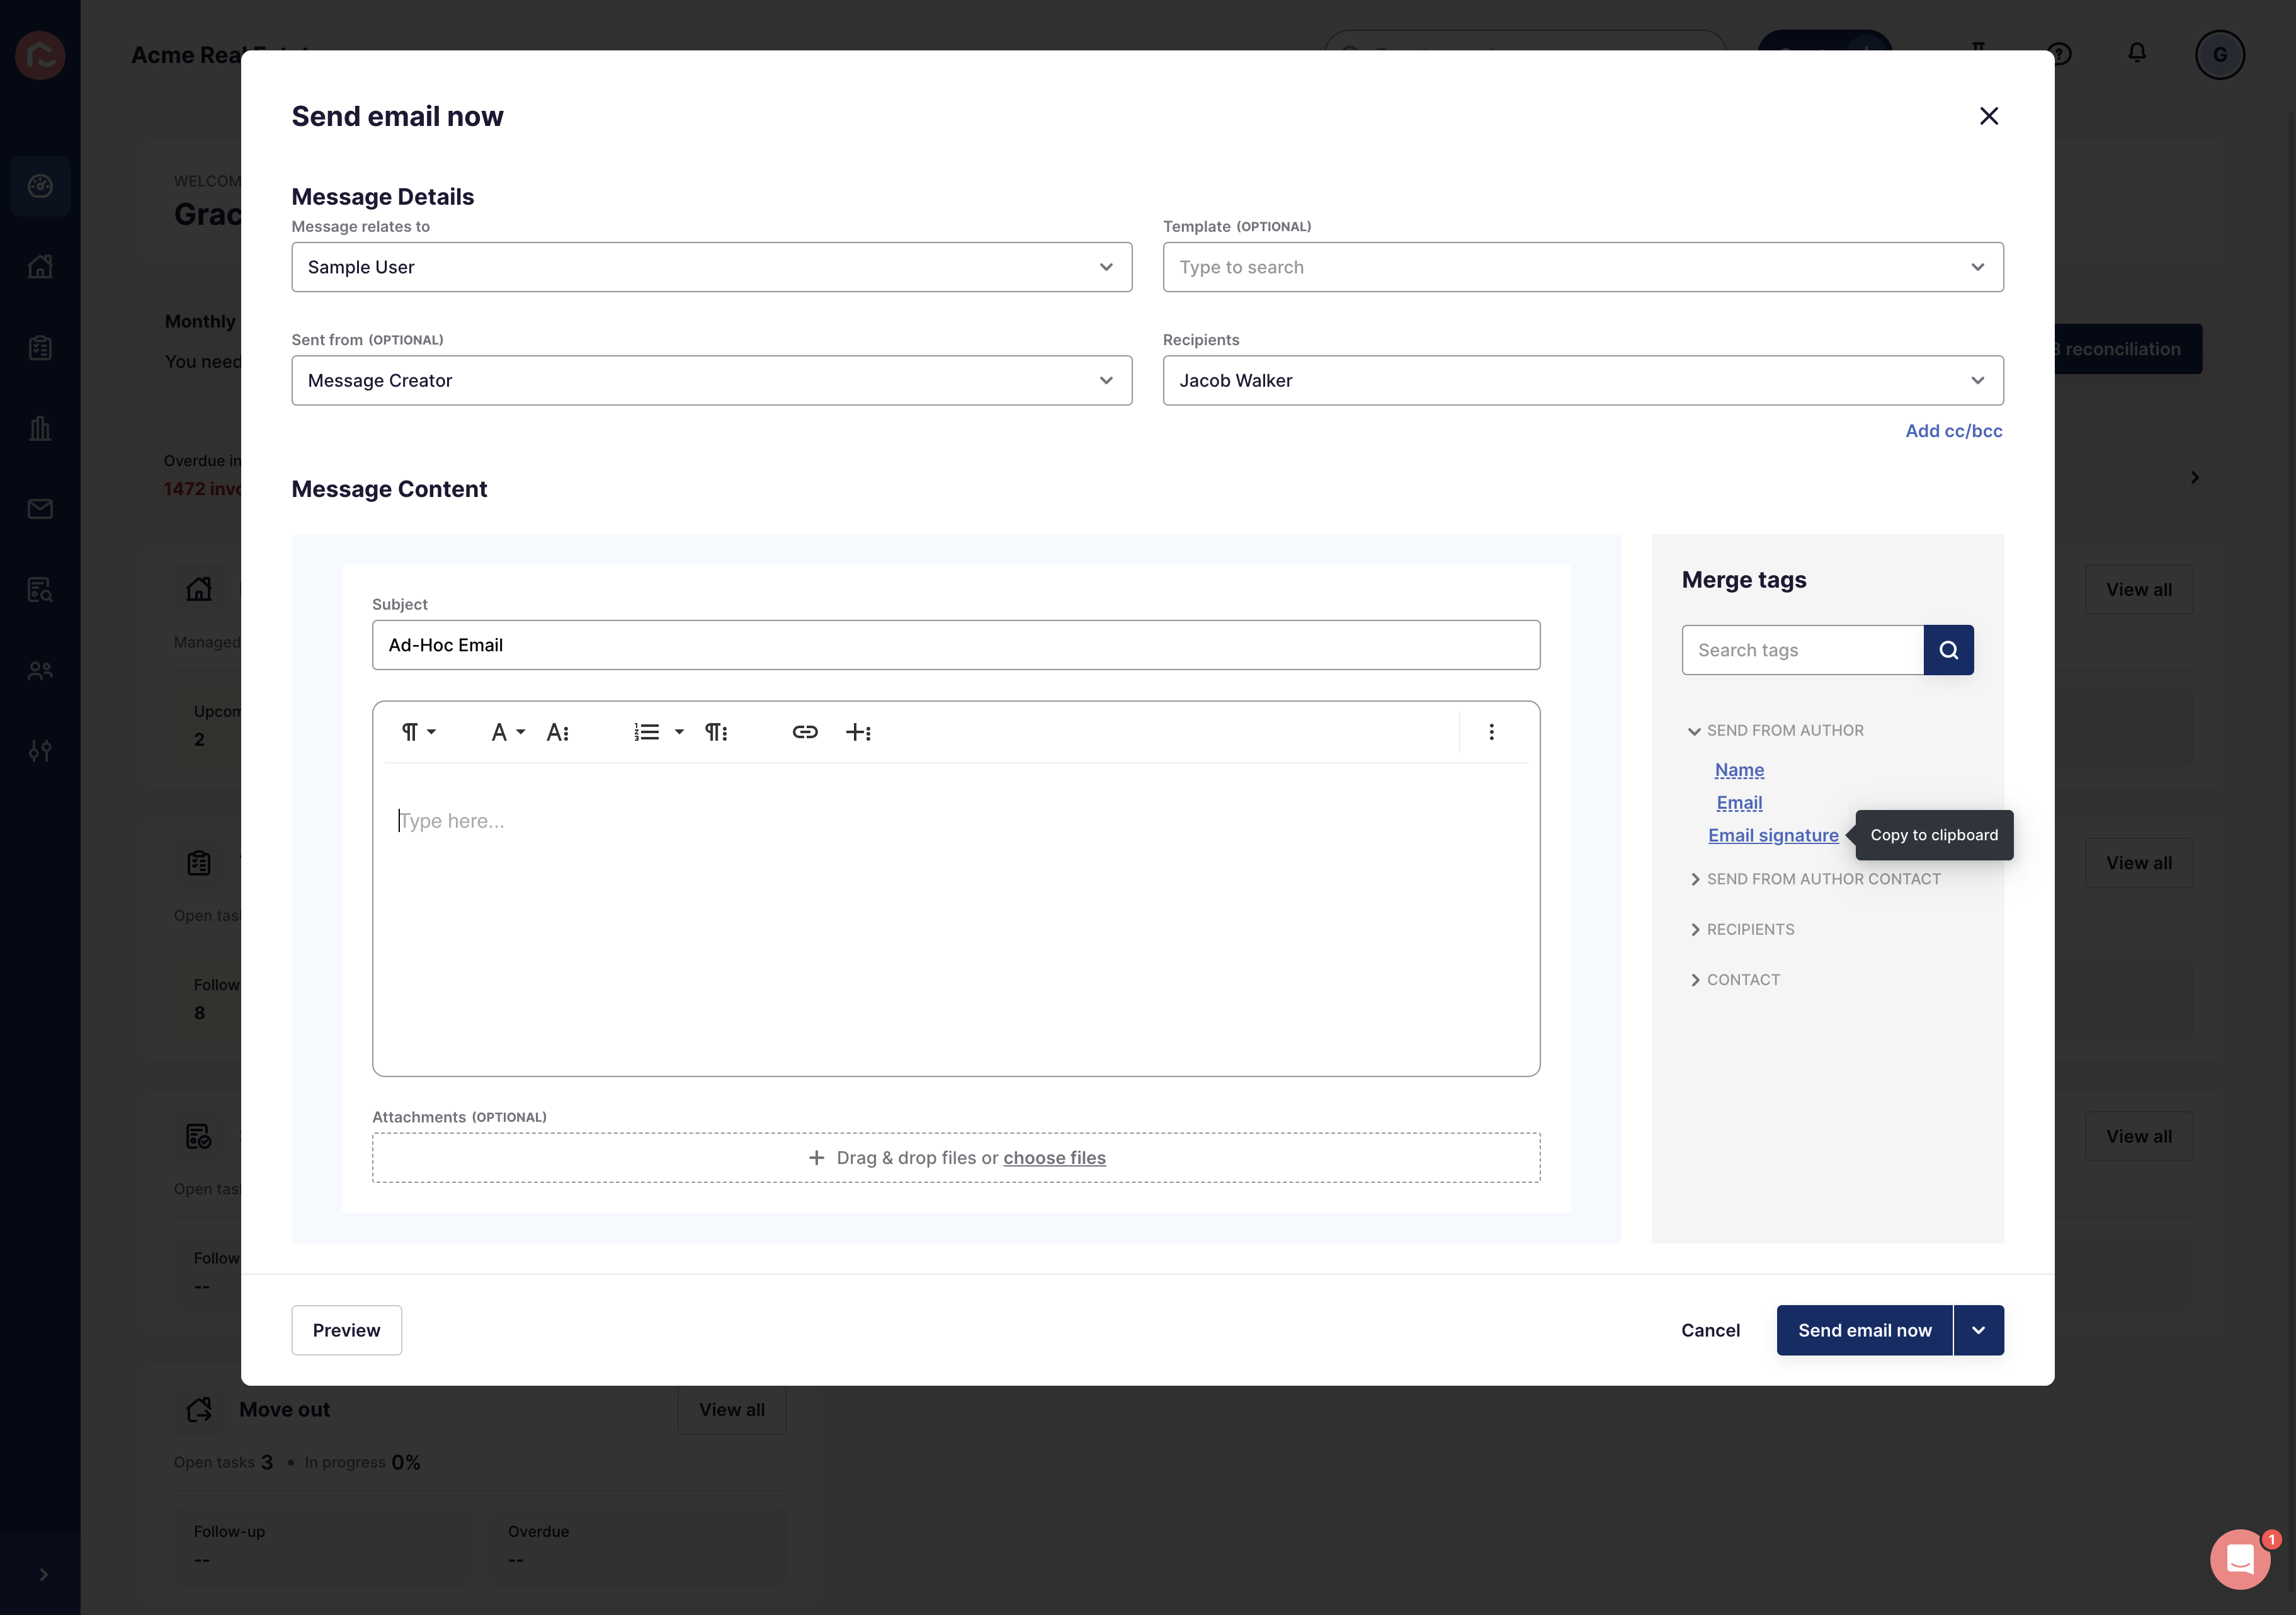Cancel the email dialog
This screenshot has height=1615, width=2296.
1710,1330
